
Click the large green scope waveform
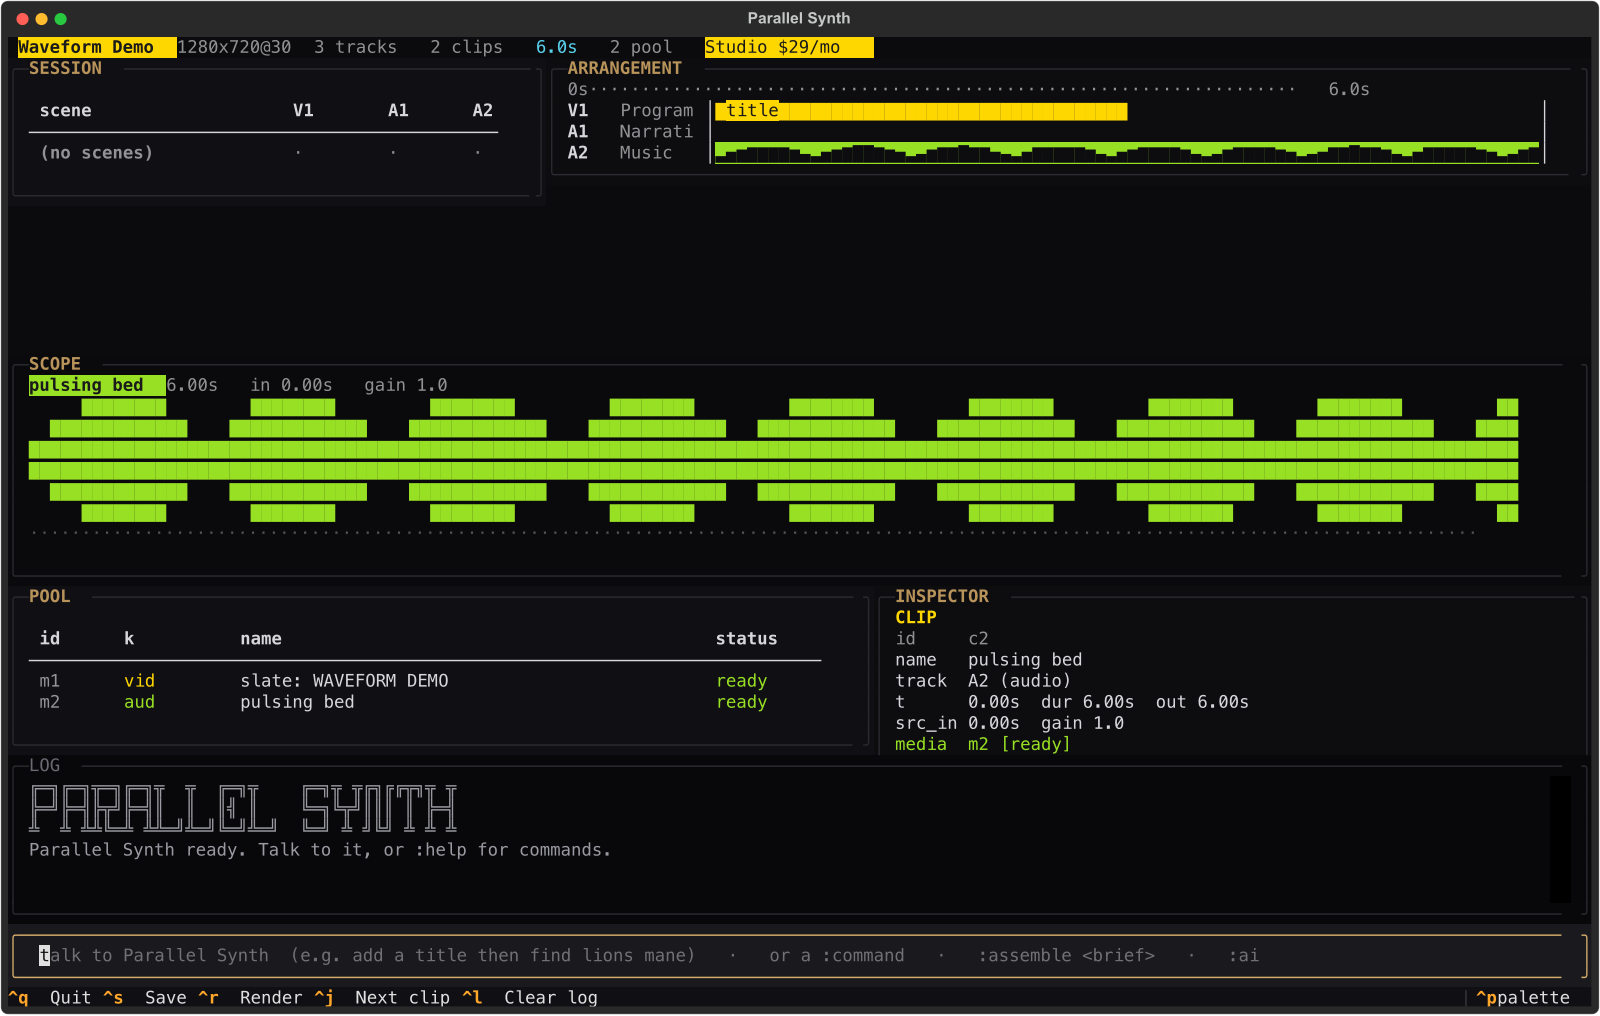coord(773,460)
